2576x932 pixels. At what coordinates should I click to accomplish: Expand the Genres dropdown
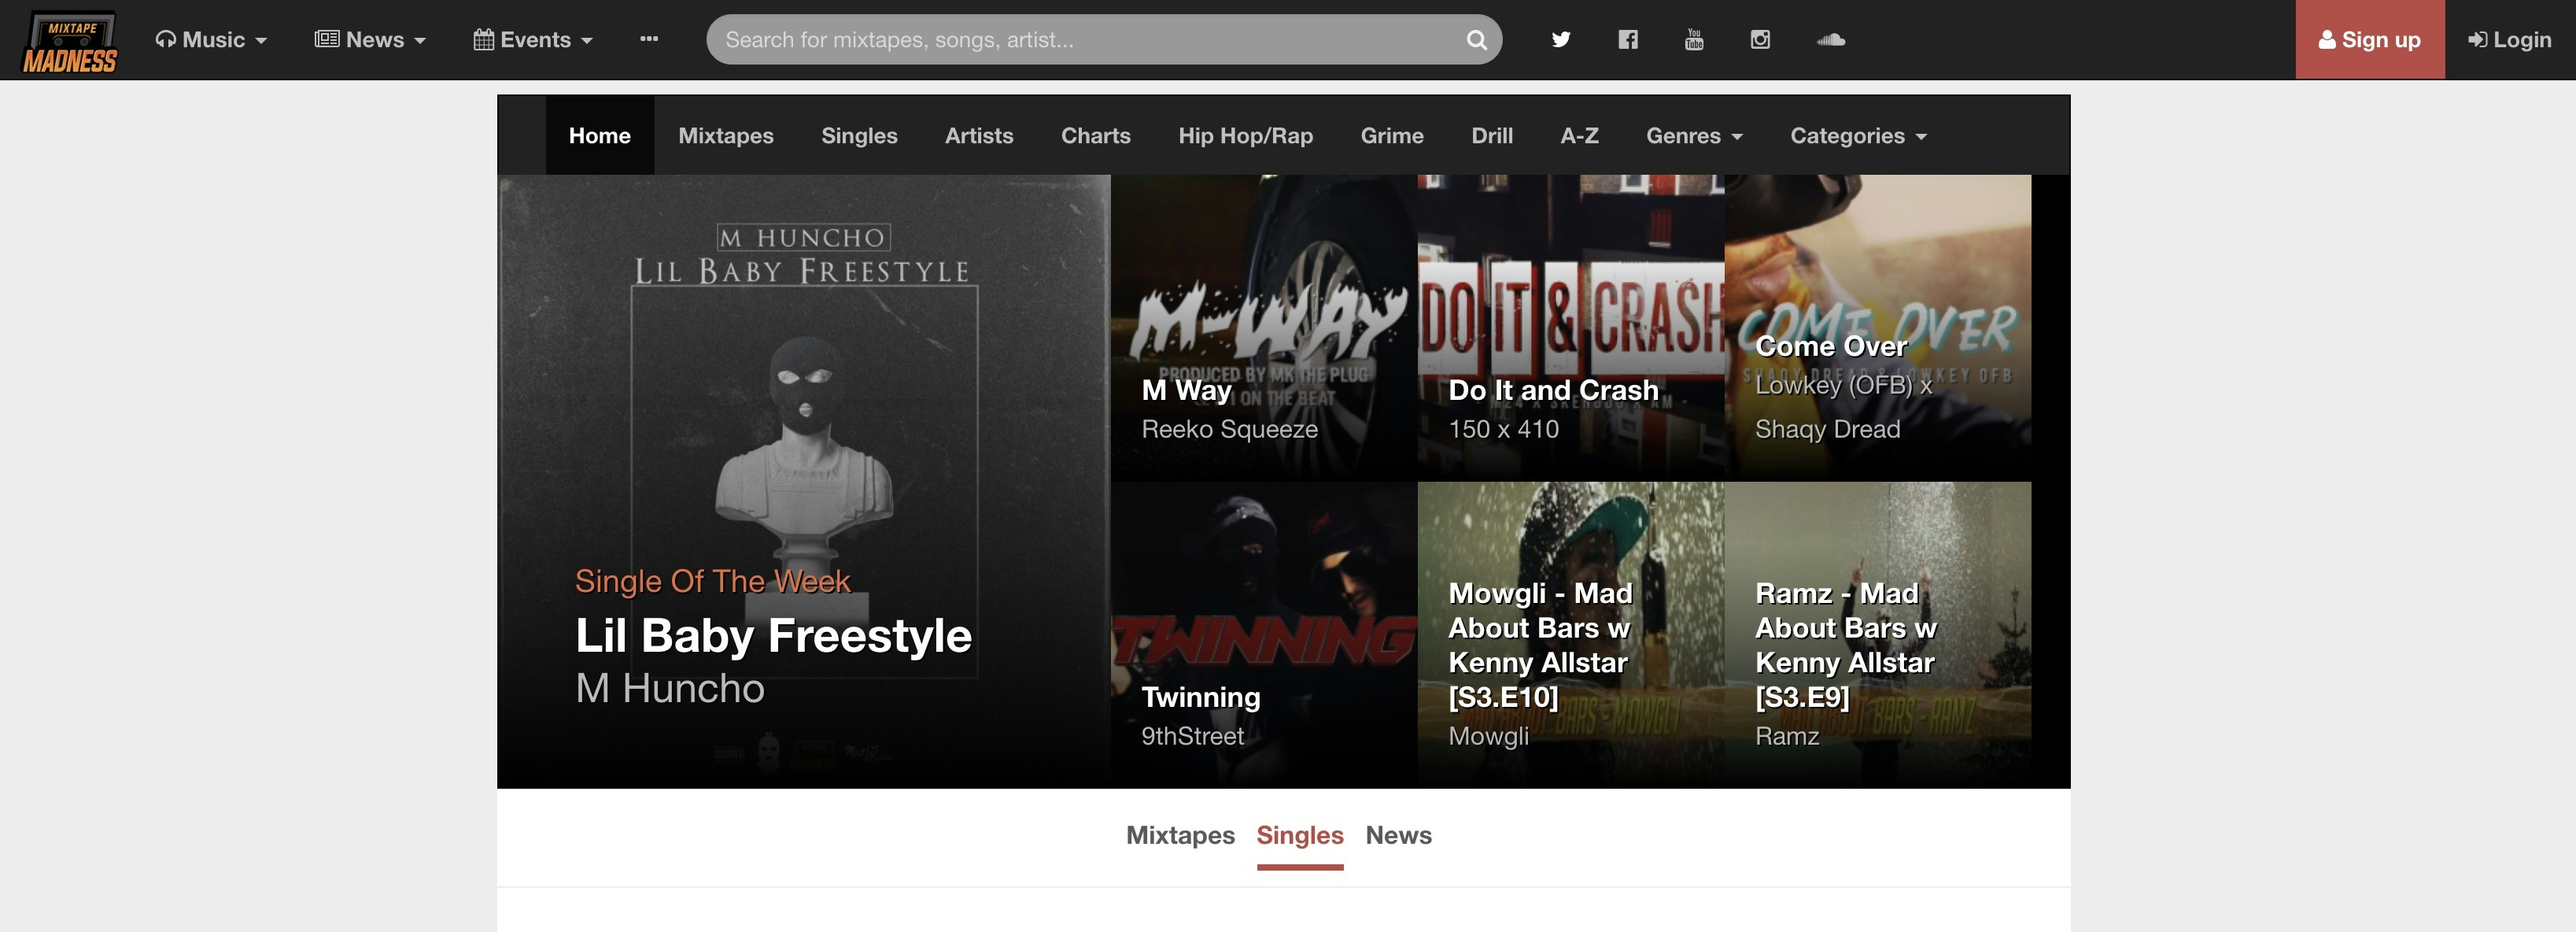(1694, 135)
